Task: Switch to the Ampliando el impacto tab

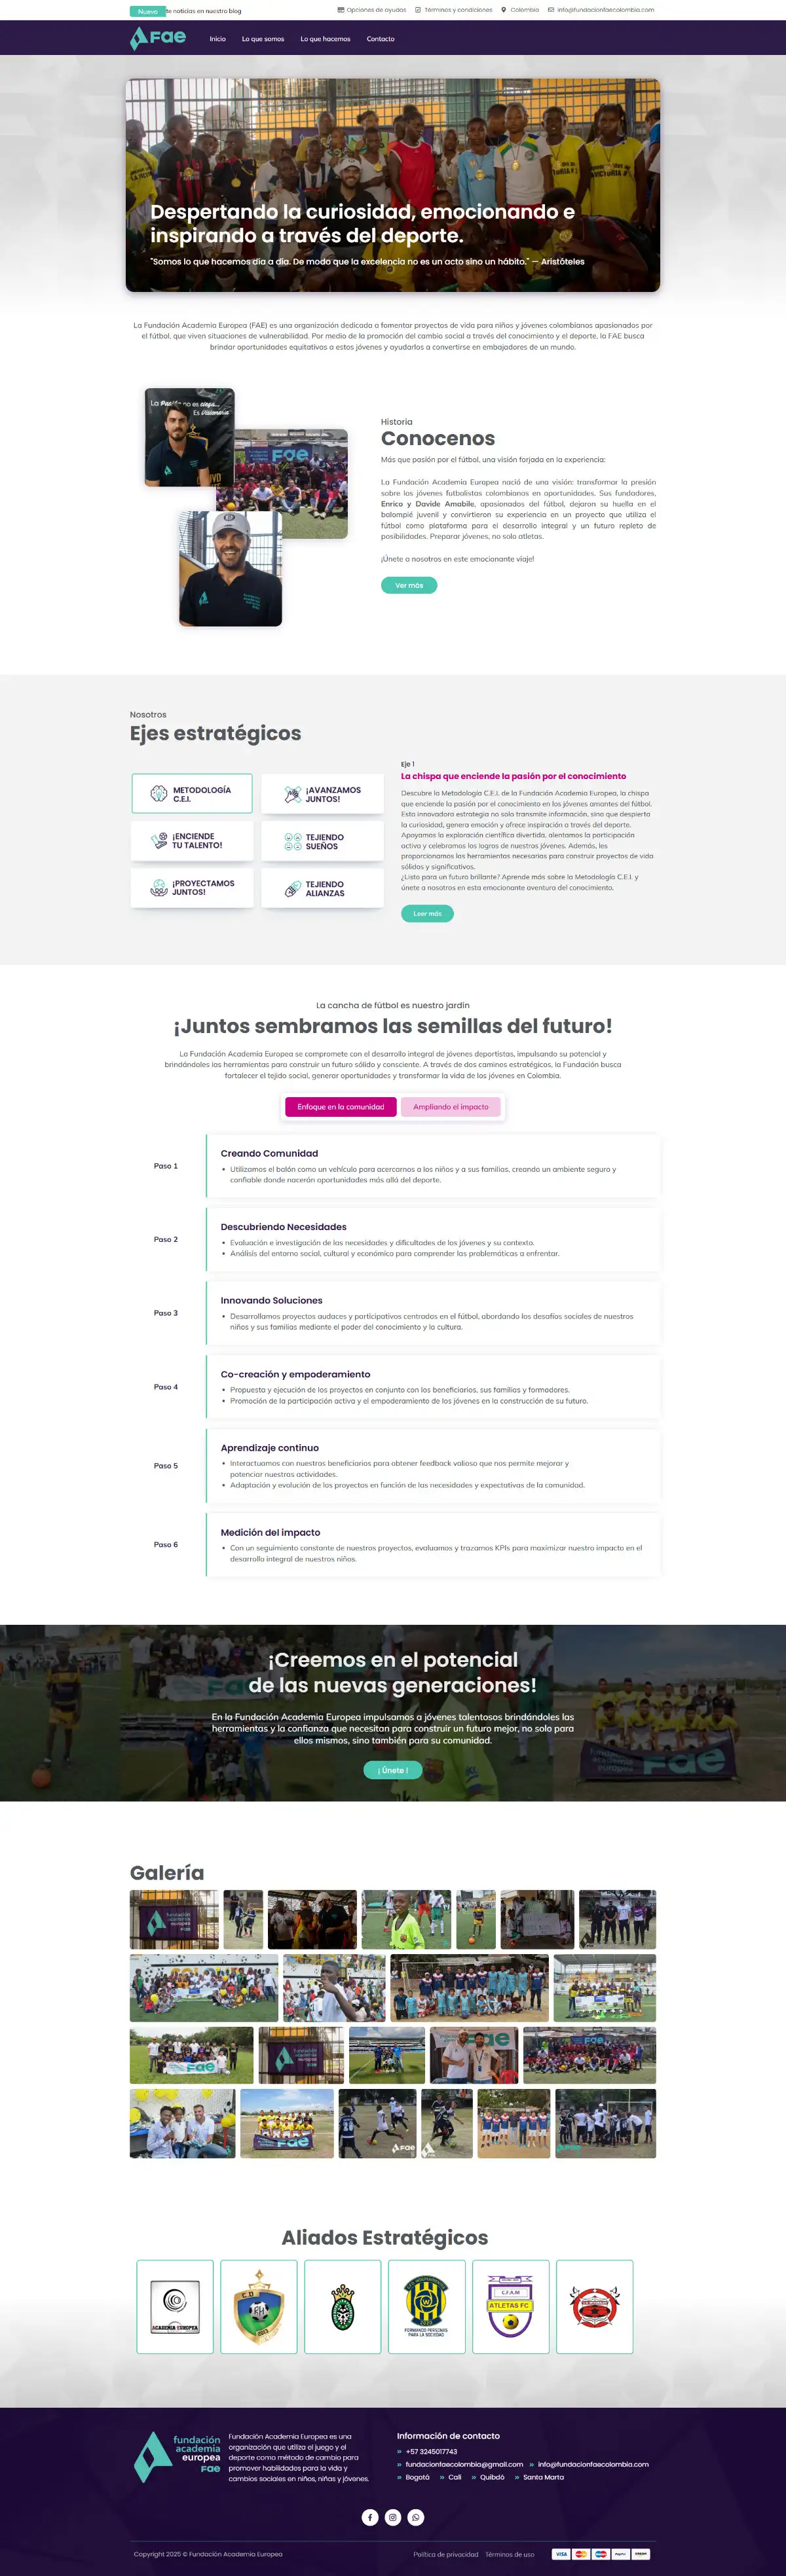Action: 450,1106
